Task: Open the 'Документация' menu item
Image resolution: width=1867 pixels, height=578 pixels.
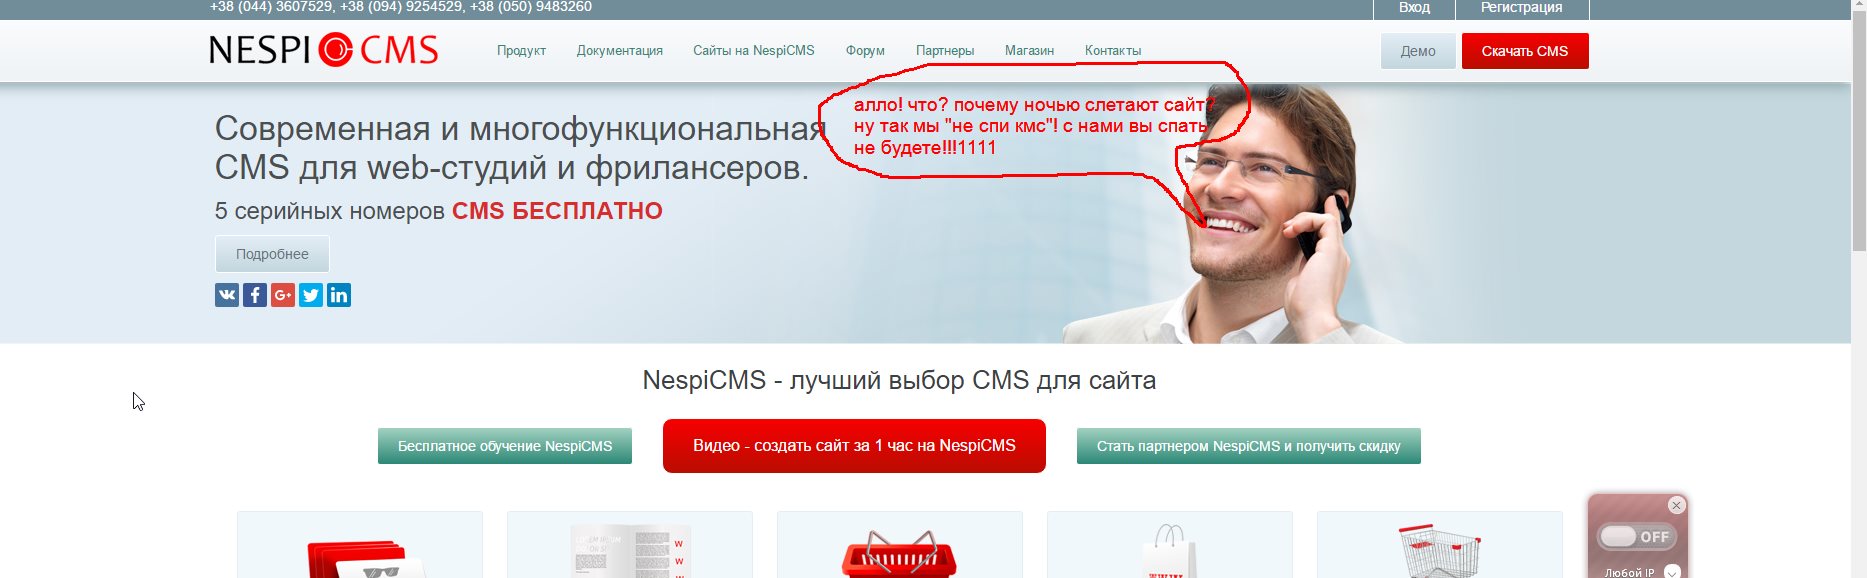Action: coord(620,51)
